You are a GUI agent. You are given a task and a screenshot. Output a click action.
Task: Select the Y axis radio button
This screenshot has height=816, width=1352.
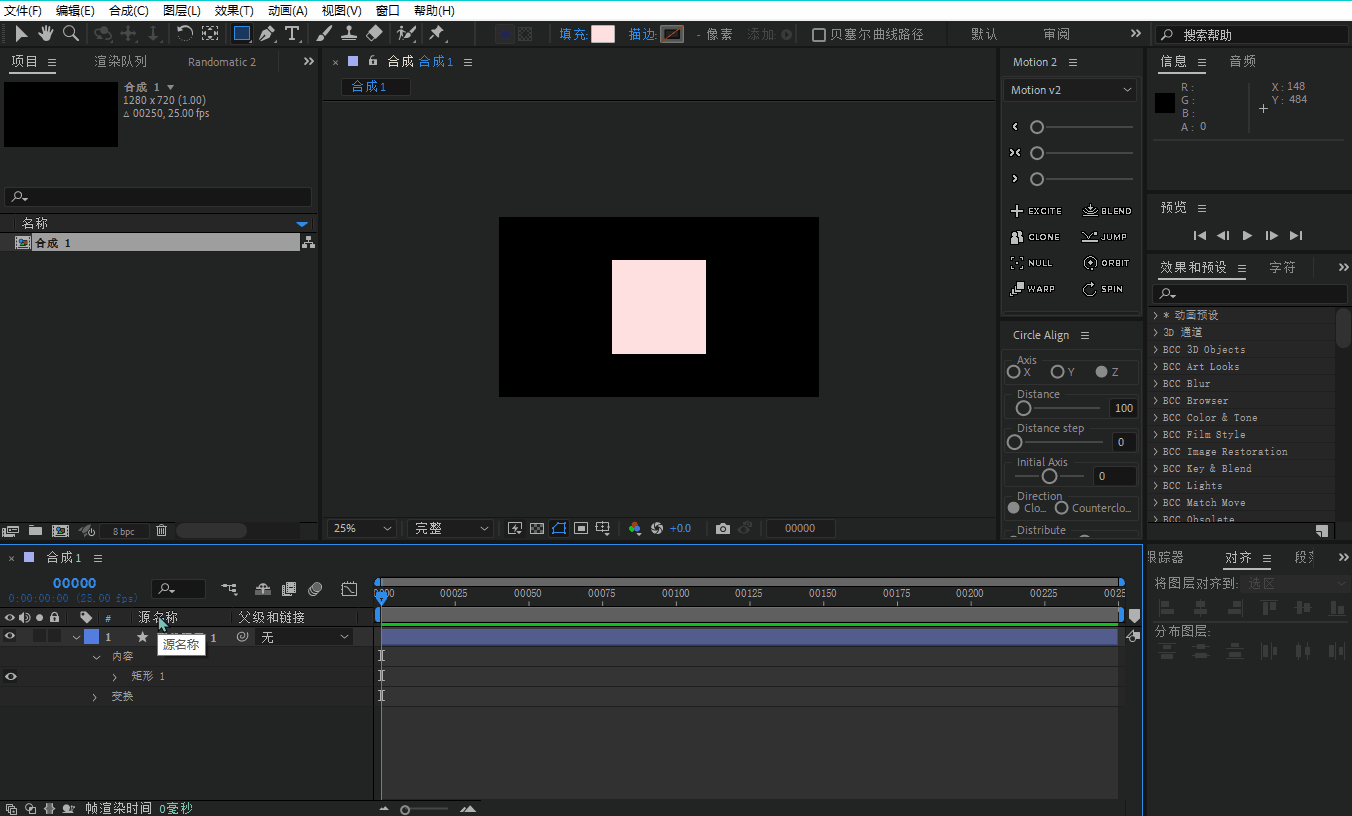(x=1058, y=372)
